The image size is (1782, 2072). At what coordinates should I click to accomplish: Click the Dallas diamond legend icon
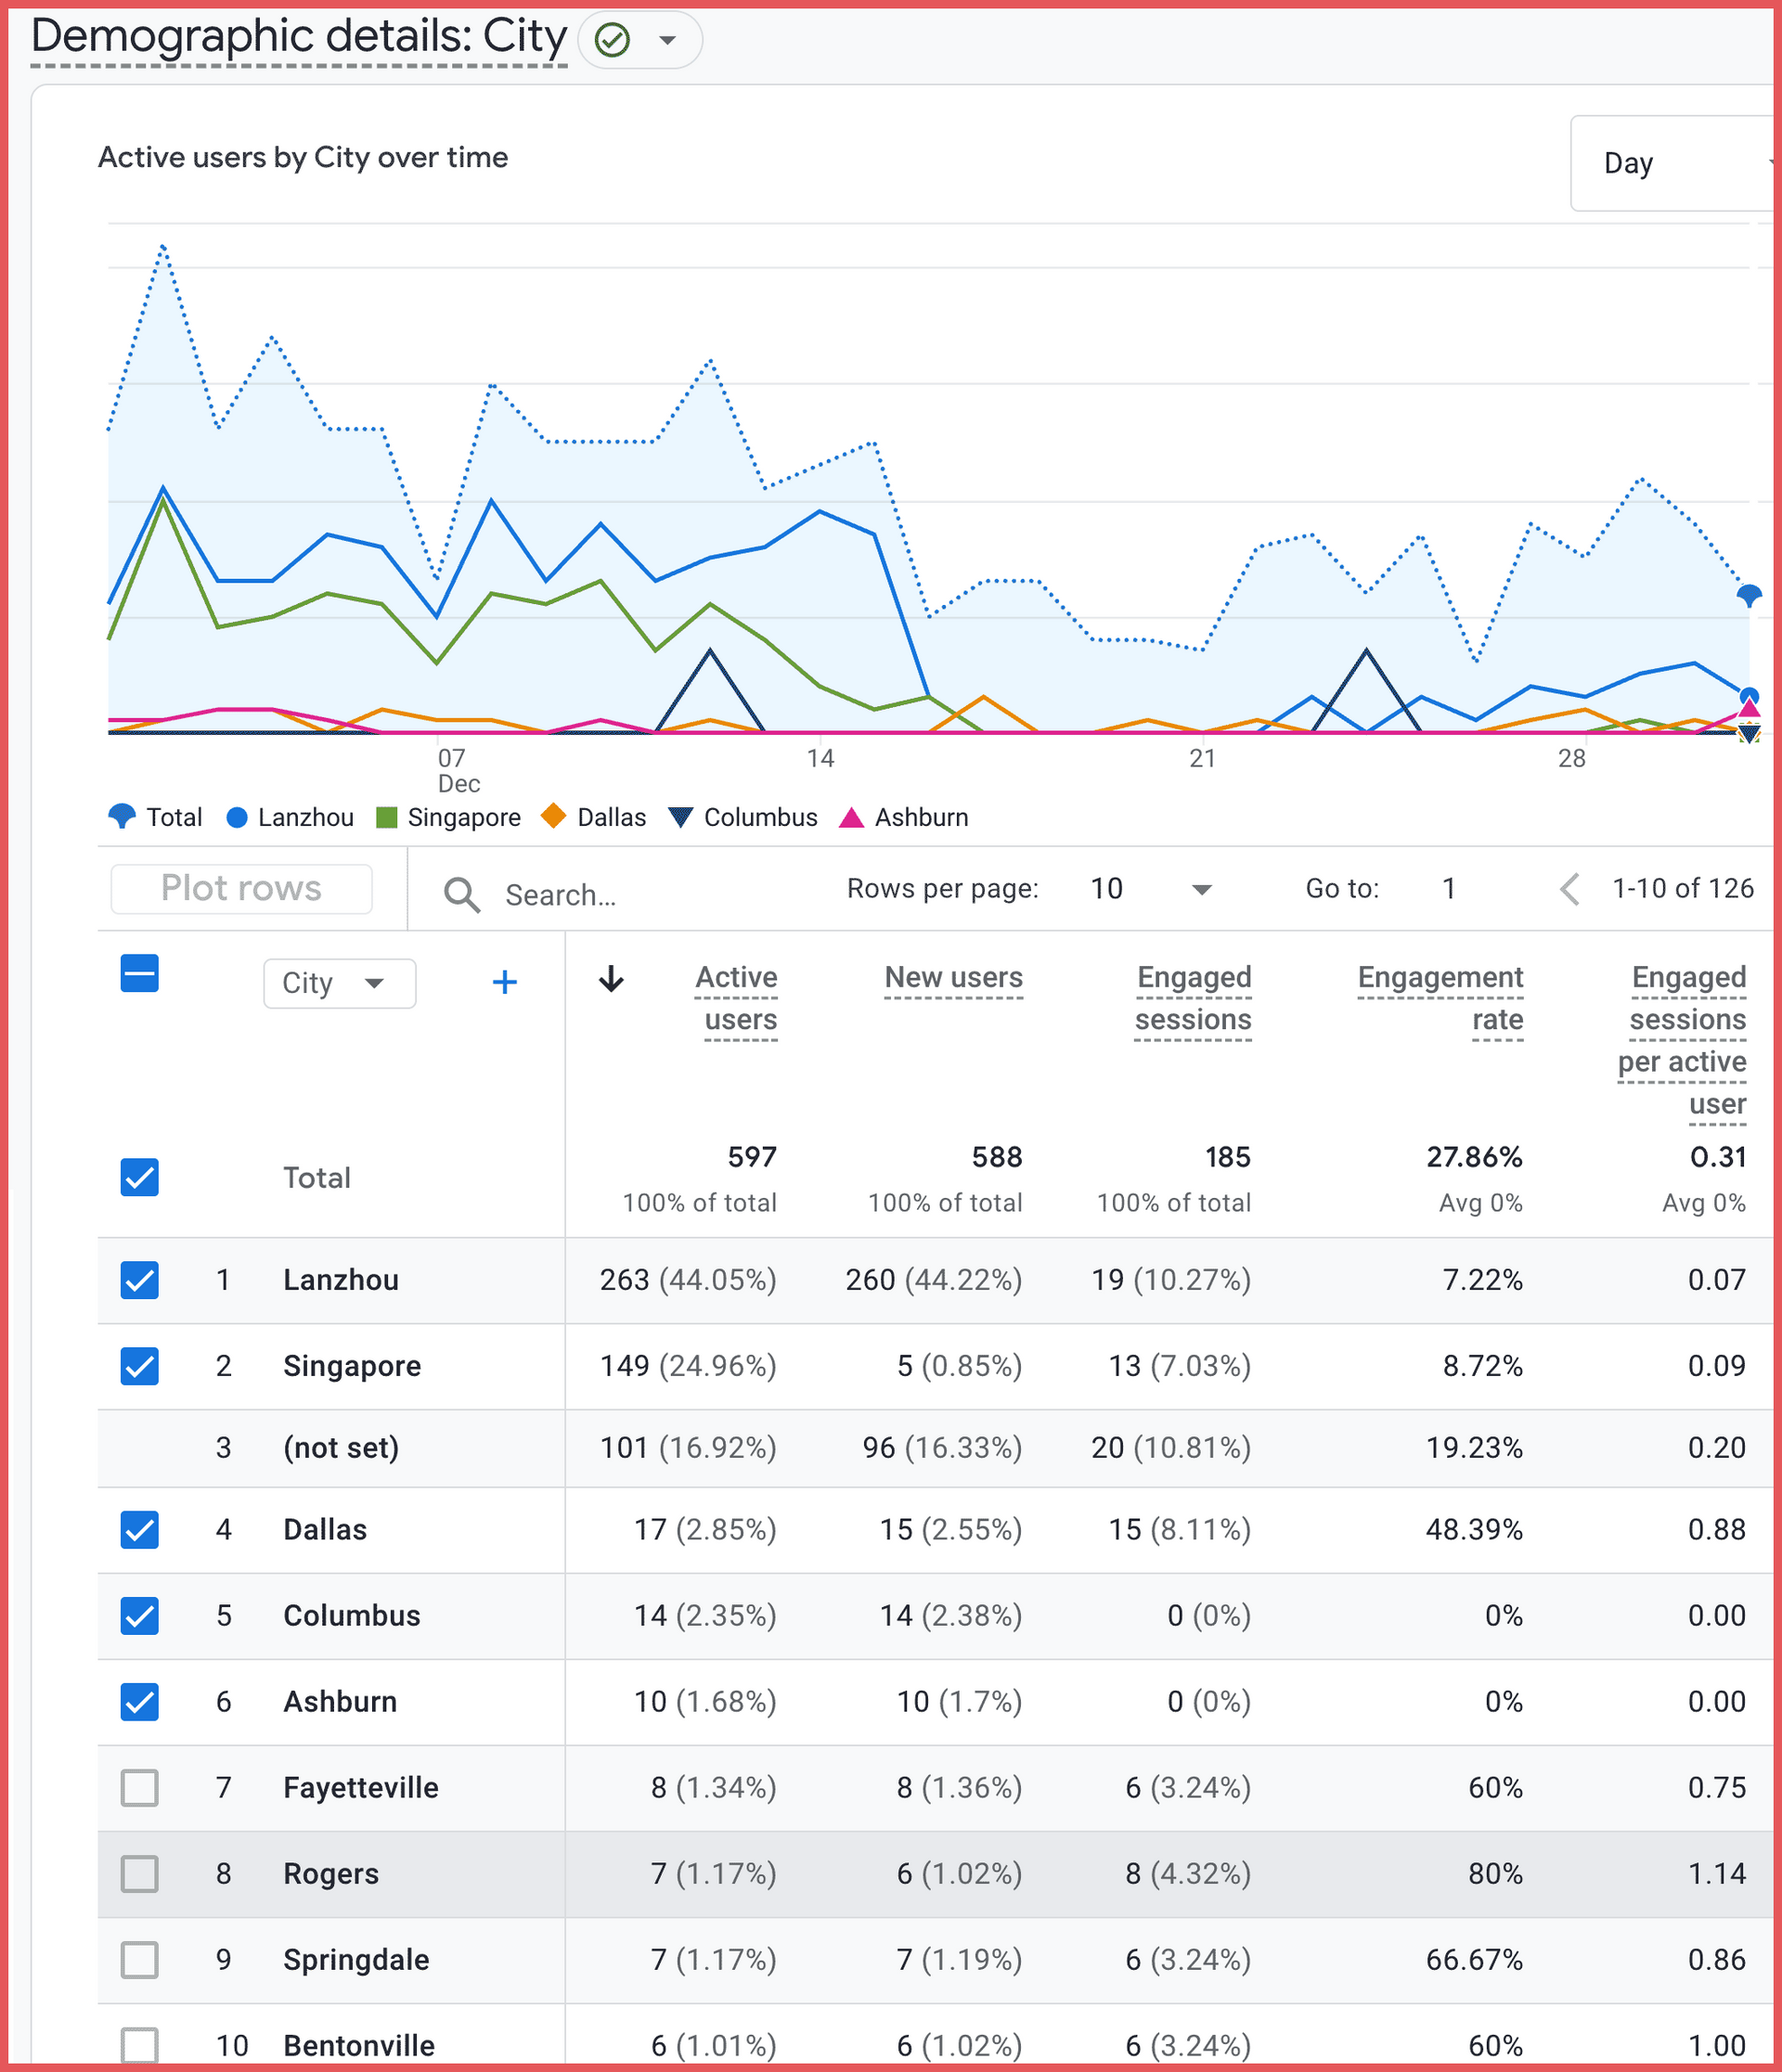click(x=553, y=816)
